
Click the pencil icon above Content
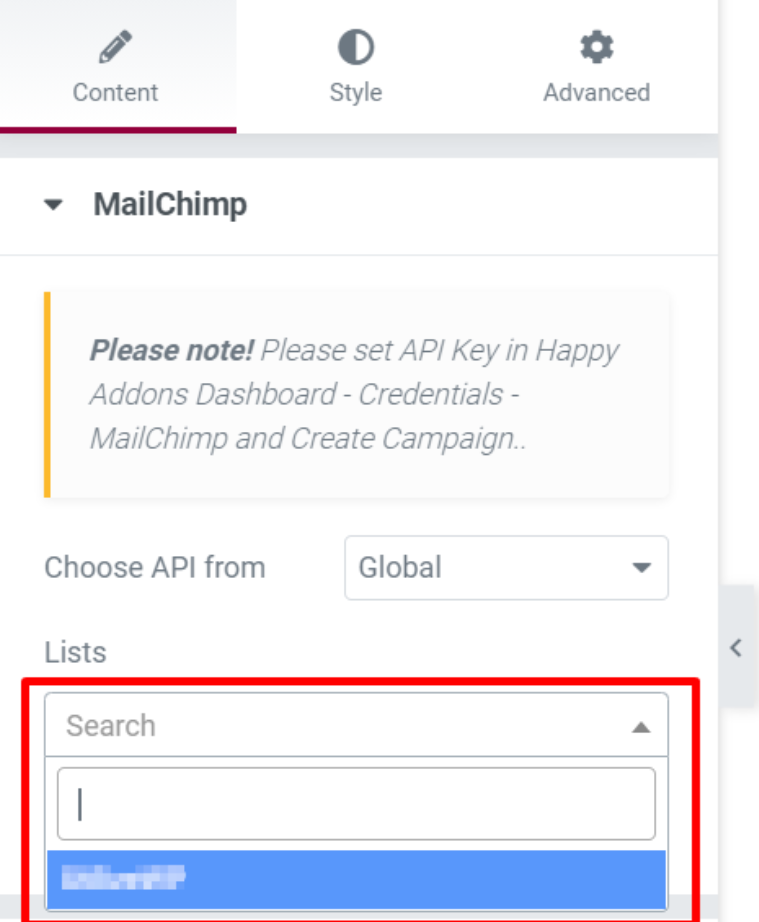[116, 47]
